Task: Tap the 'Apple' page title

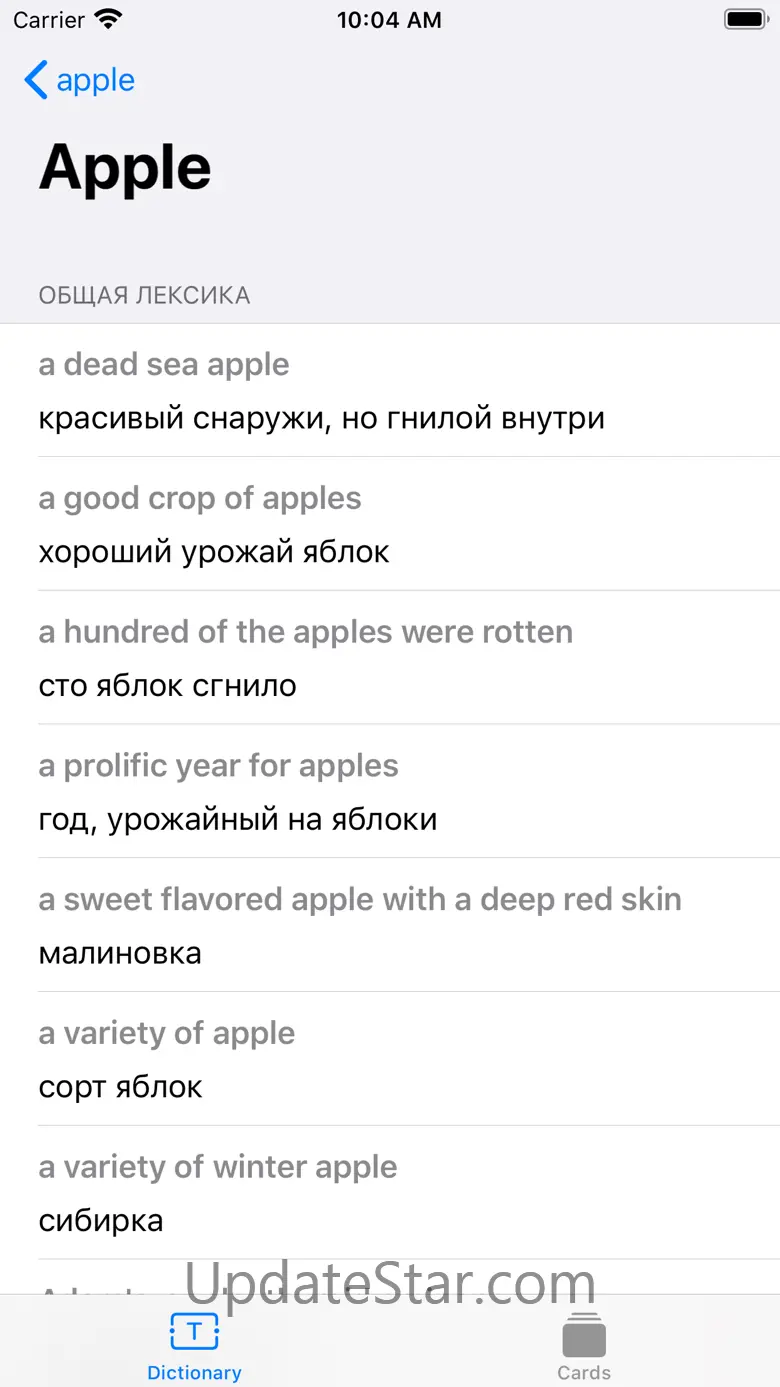Action: (125, 168)
